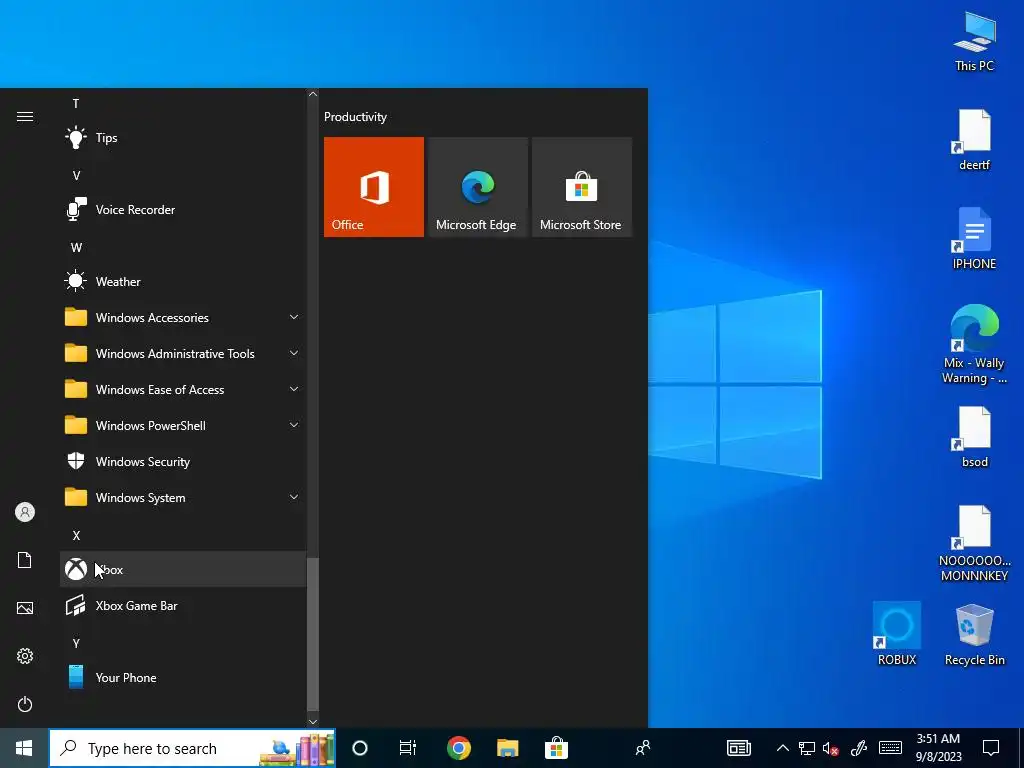Open the Weather app
1024x768 pixels.
point(183,281)
